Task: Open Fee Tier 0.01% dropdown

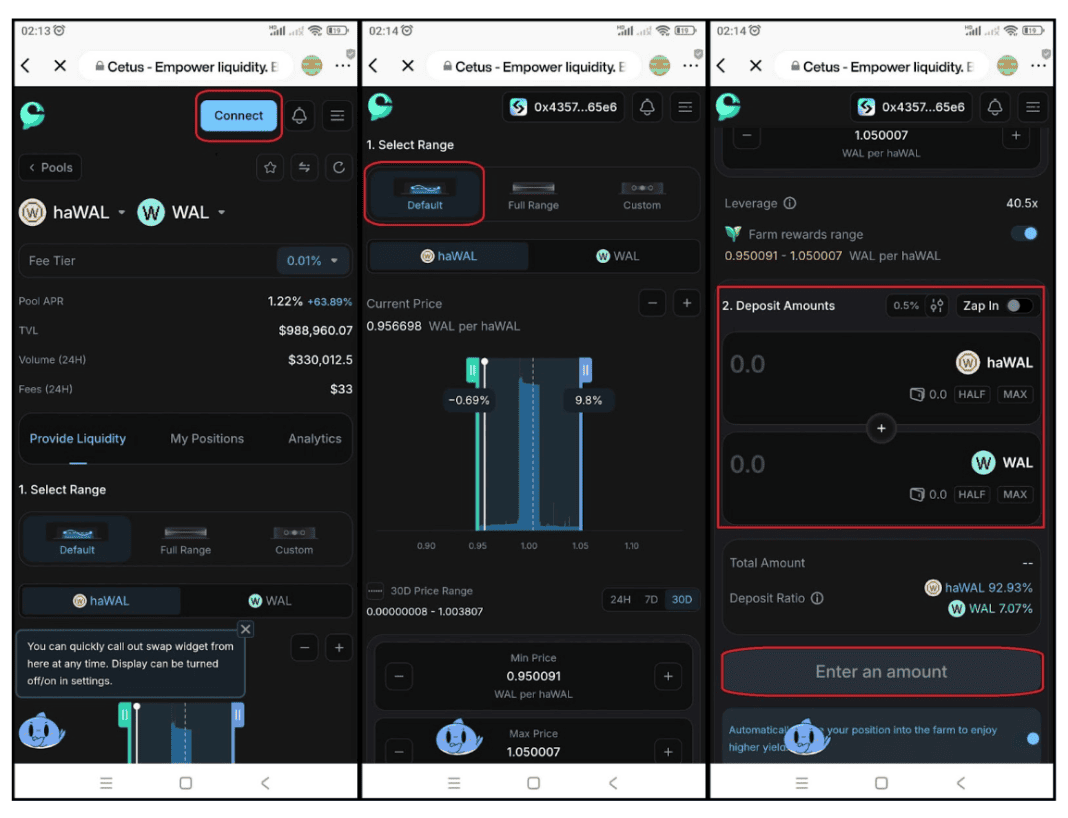Action: [312, 261]
